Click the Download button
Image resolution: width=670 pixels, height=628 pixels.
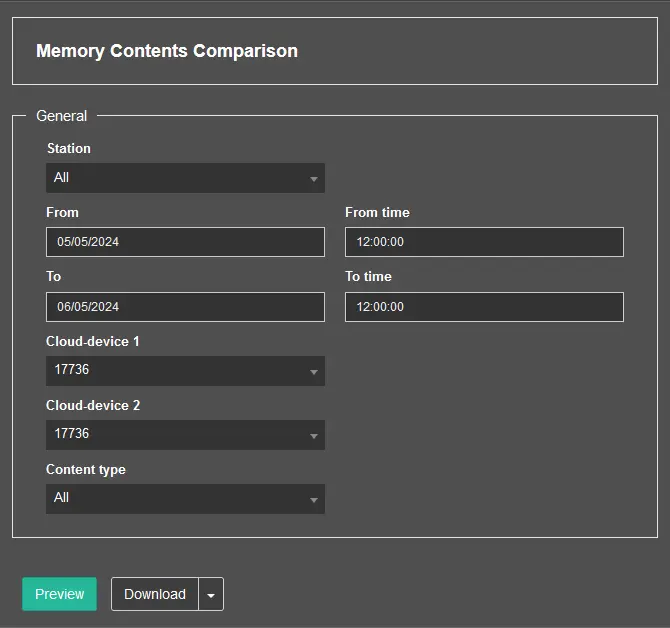155,594
